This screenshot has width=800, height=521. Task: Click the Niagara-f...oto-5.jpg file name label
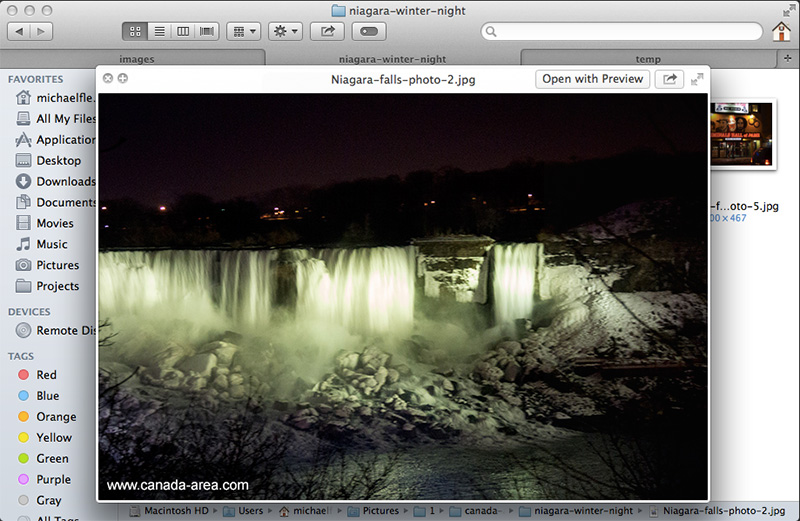pos(744,206)
